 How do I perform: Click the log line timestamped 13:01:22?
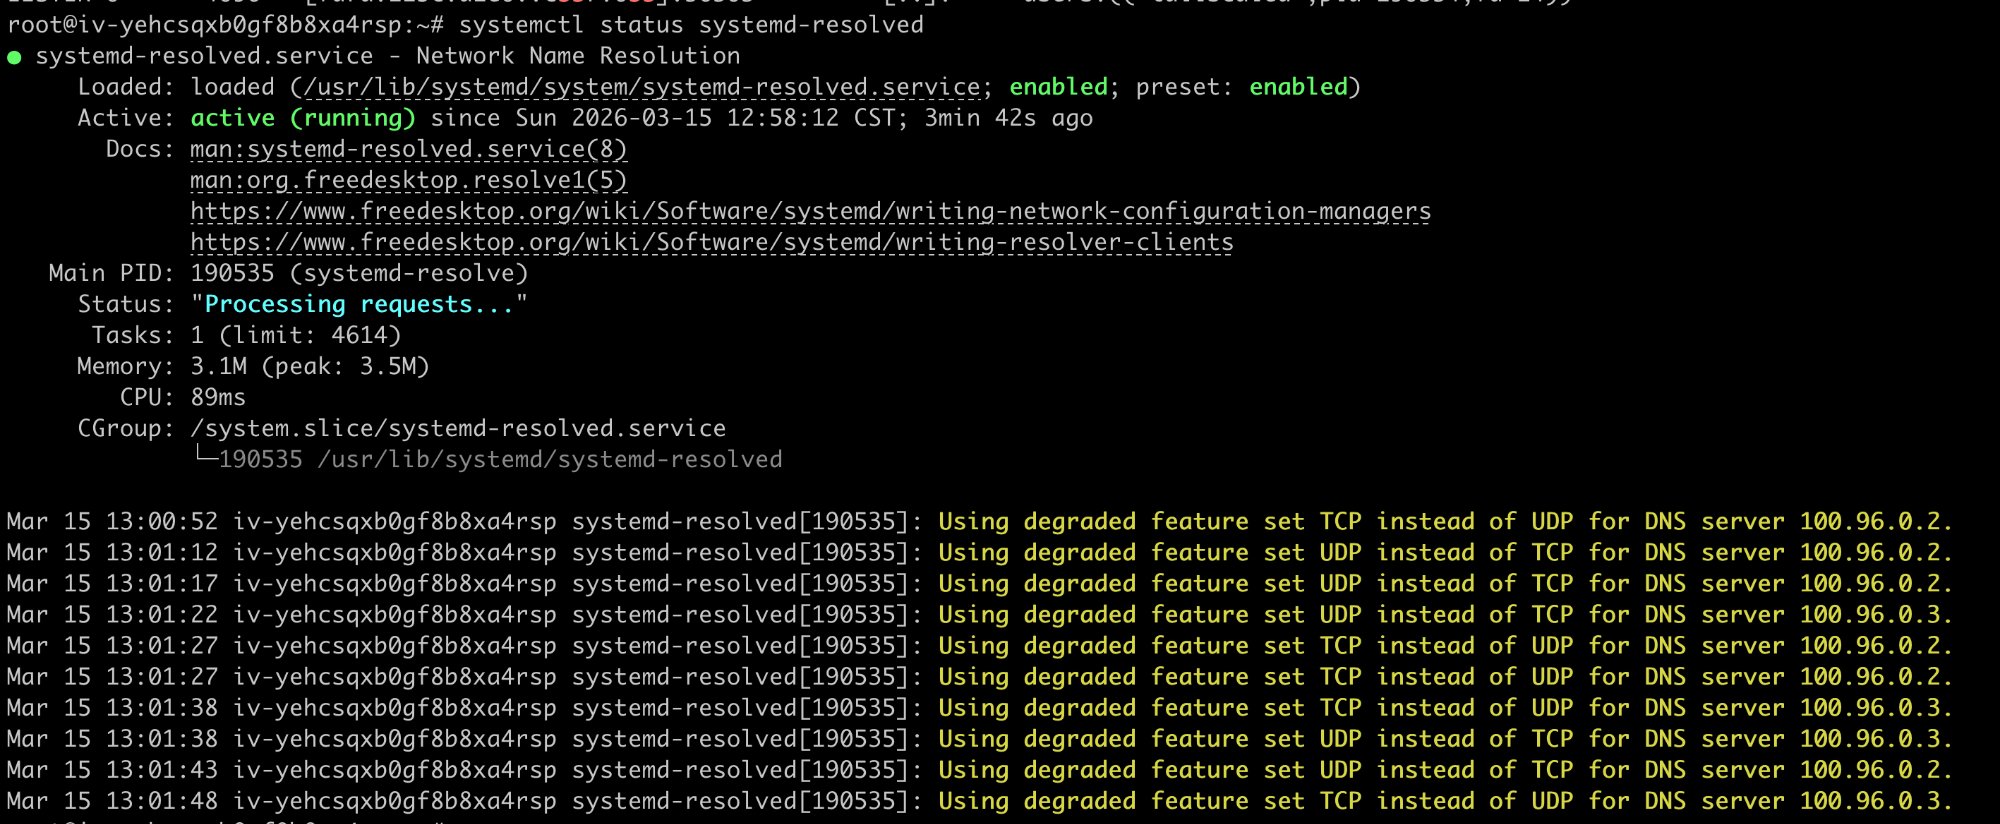pos(979,614)
